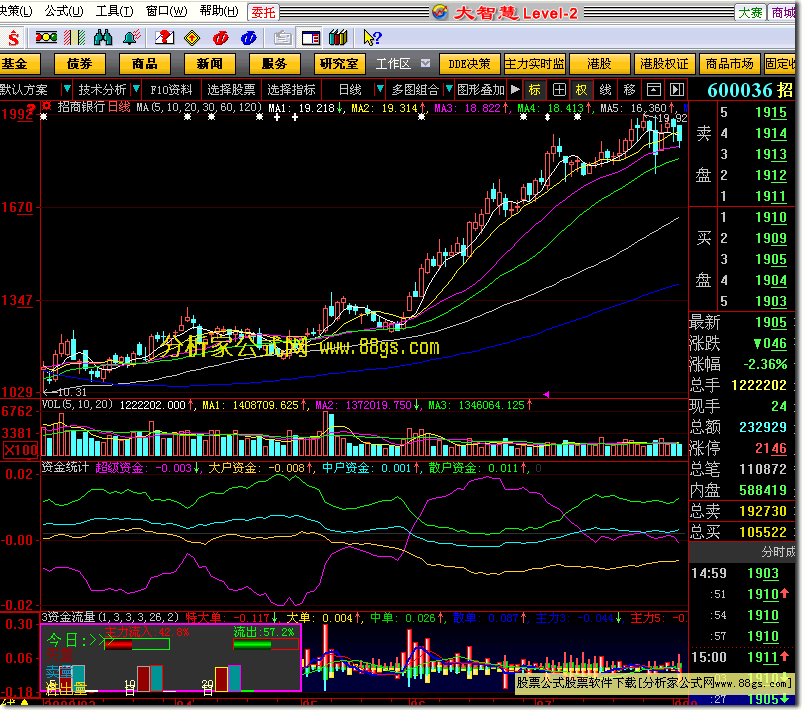Image resolution: width=805 pixels, height=712 pixels.
Task: Click the ×100 volume scale box
Action: coord(20,450)
